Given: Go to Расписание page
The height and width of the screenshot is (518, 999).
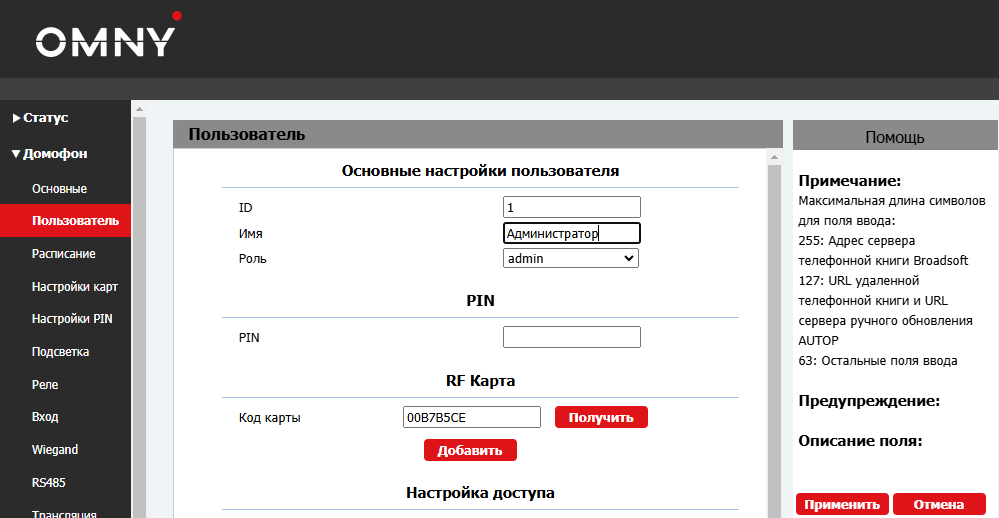Looking at the screenshot, I should point(63,254).
